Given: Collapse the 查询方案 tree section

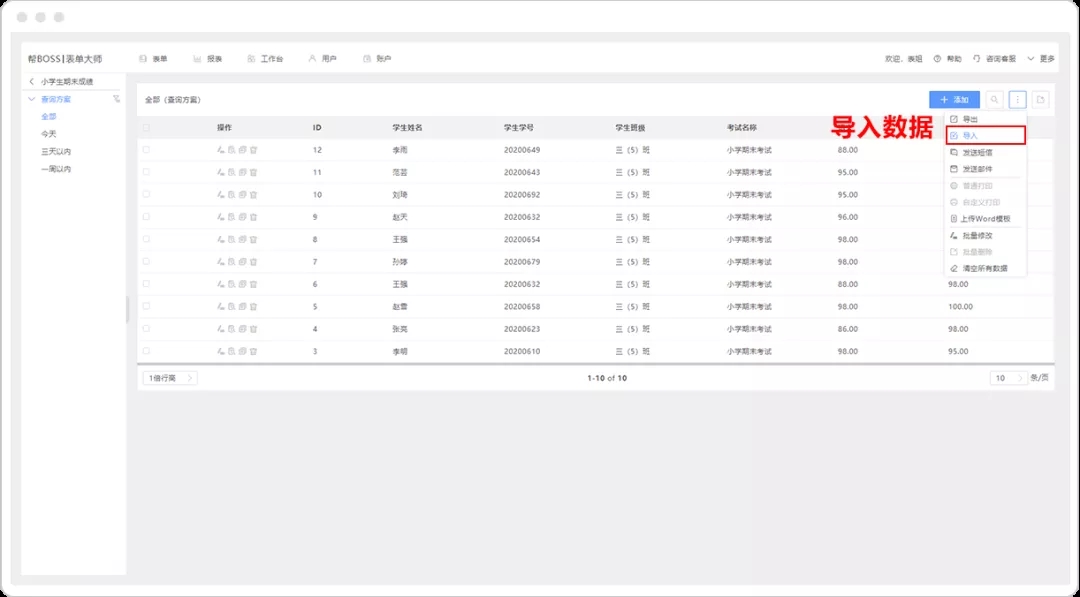Looking at the screenshot, I should 32,99.
